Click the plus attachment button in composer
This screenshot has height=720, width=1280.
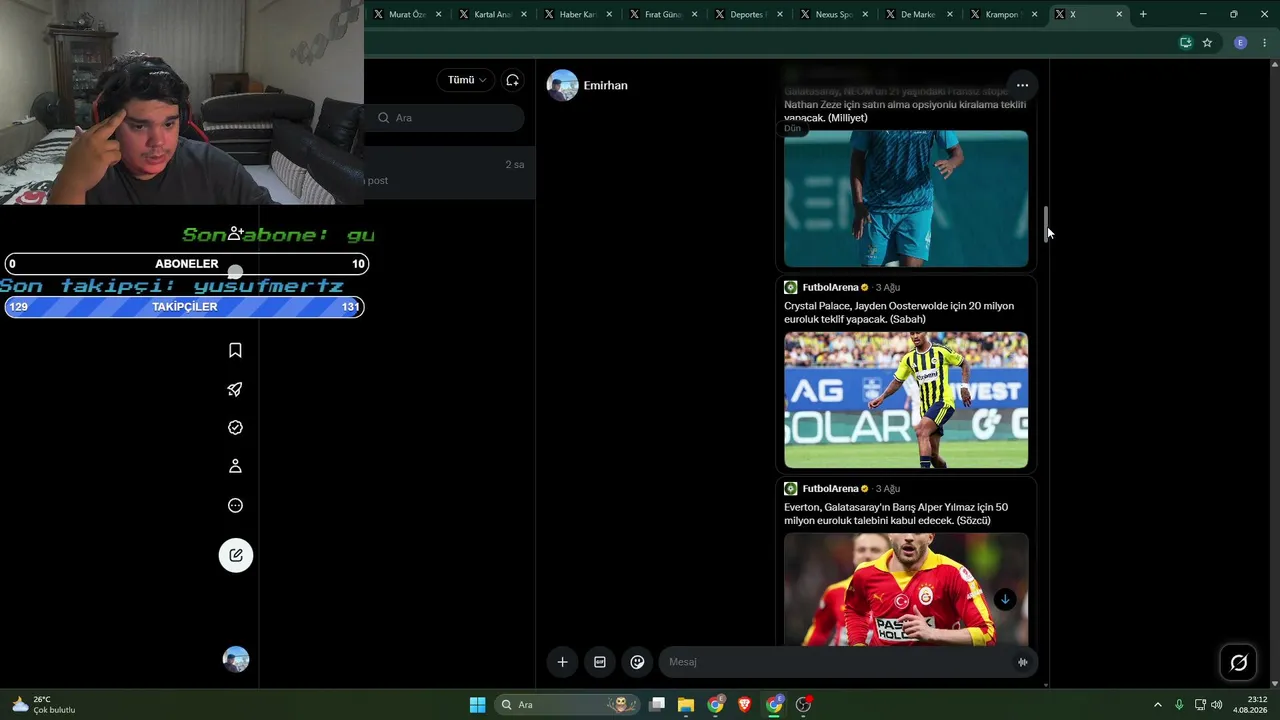(x=562, y=662)
